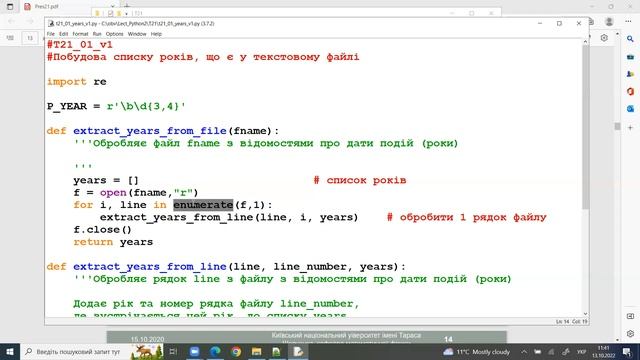Open Google Chrome from the taskbar

point(236,351)
